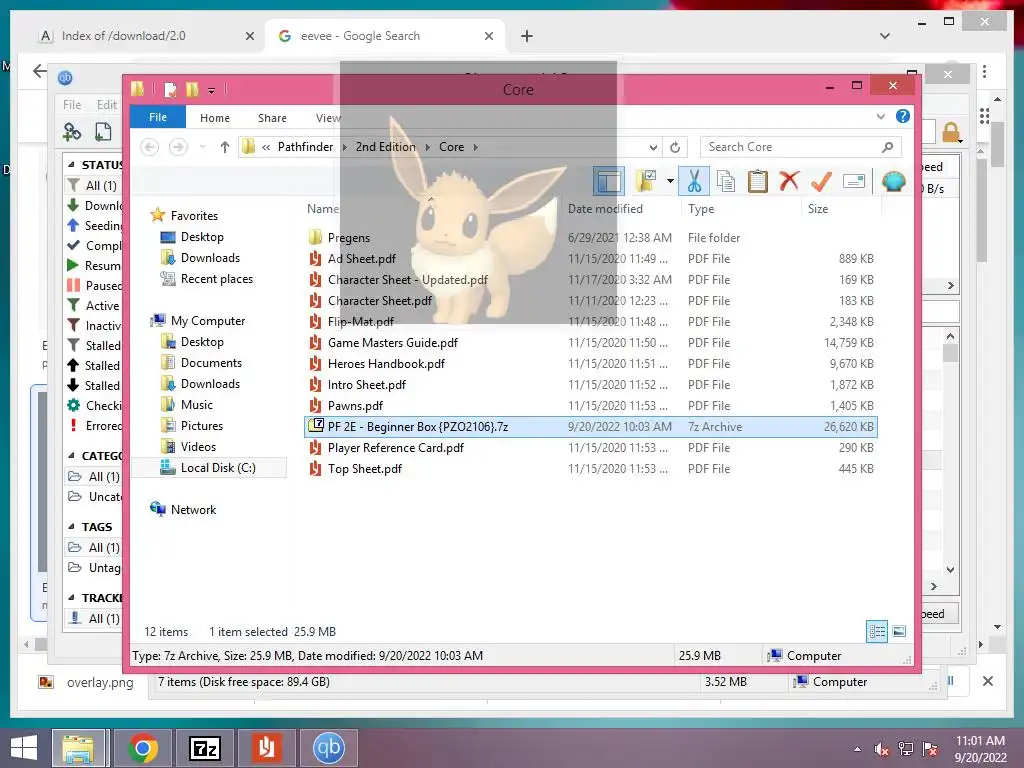Click the orange checkmark Properties icon

coord(821,181)
